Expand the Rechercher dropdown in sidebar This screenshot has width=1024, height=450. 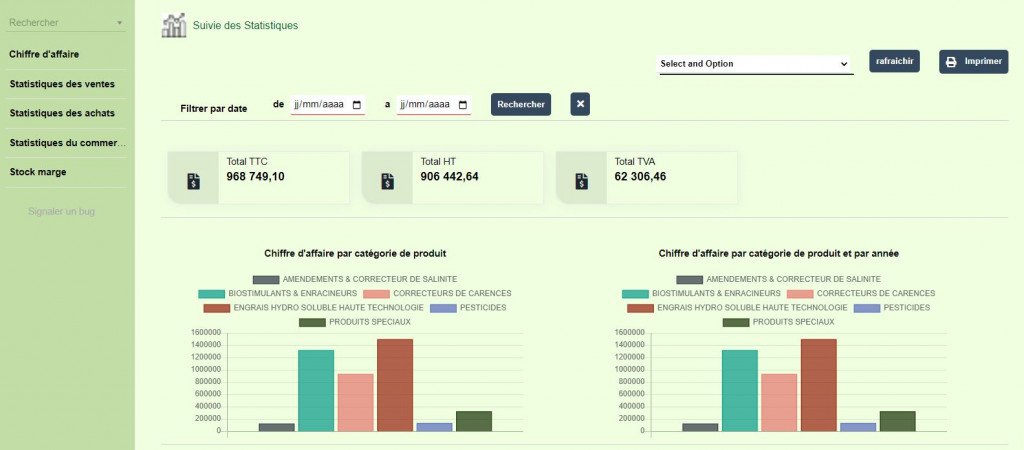point(119,22)
